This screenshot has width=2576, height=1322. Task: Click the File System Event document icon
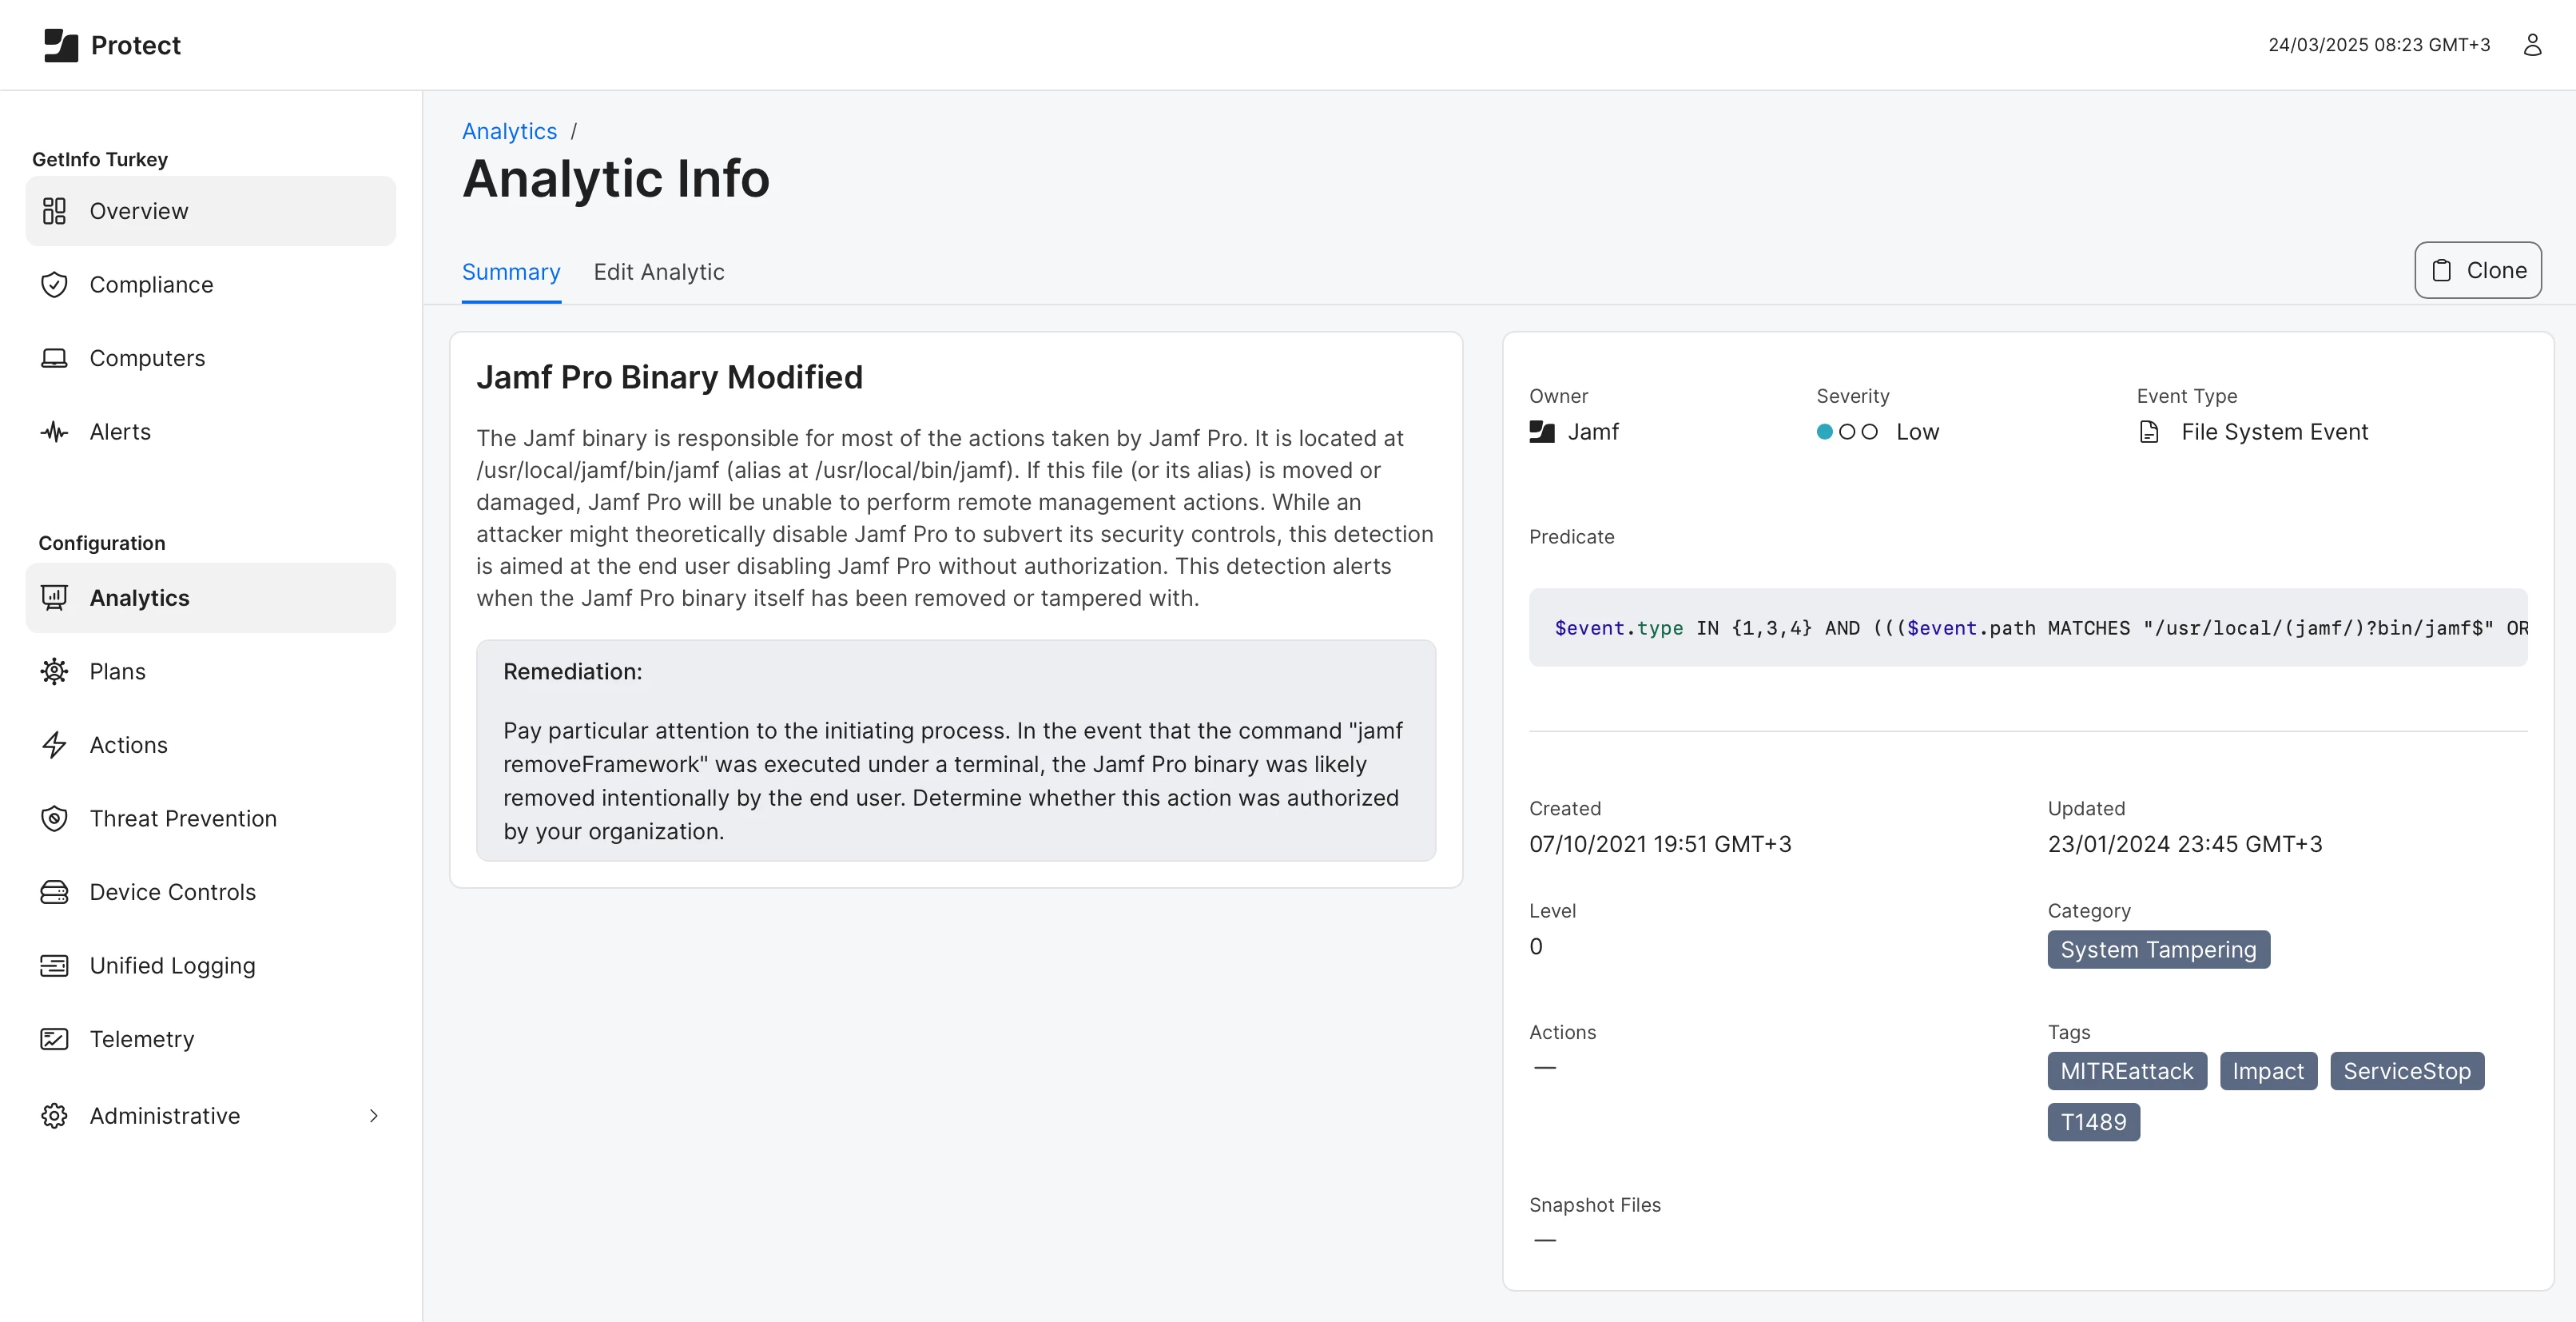pos(2148,432)
